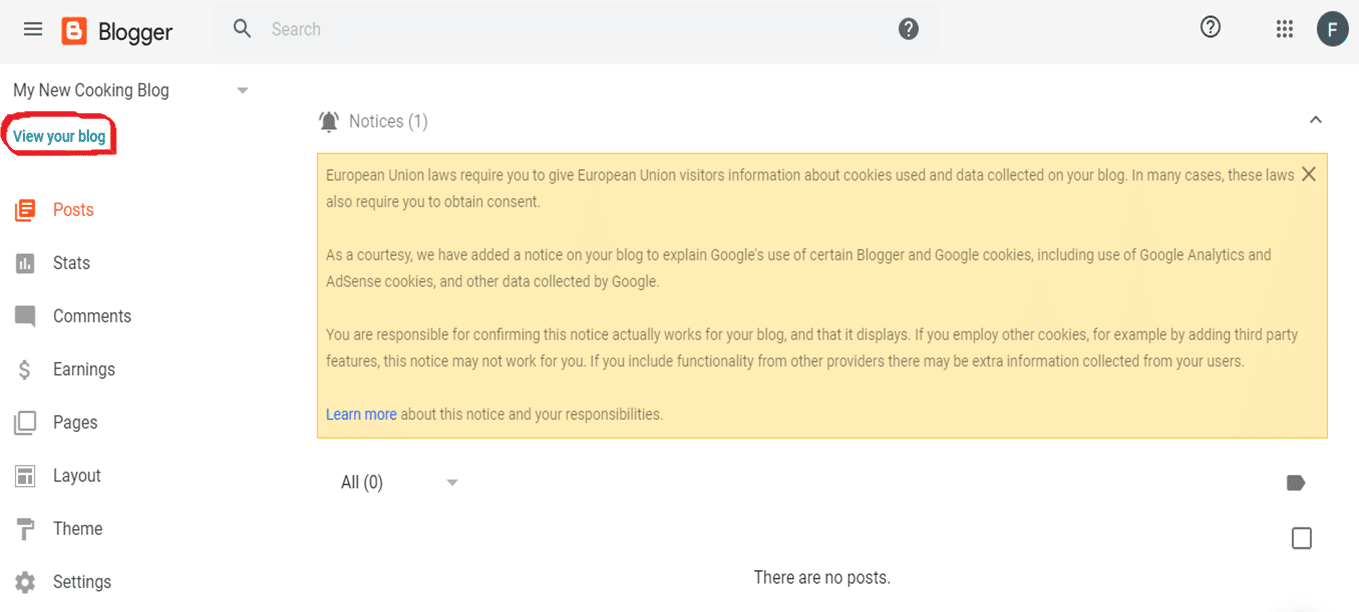Select Posts in the sidebar
The width and height of the screenshot is (1359, 612).
(73, 210)
